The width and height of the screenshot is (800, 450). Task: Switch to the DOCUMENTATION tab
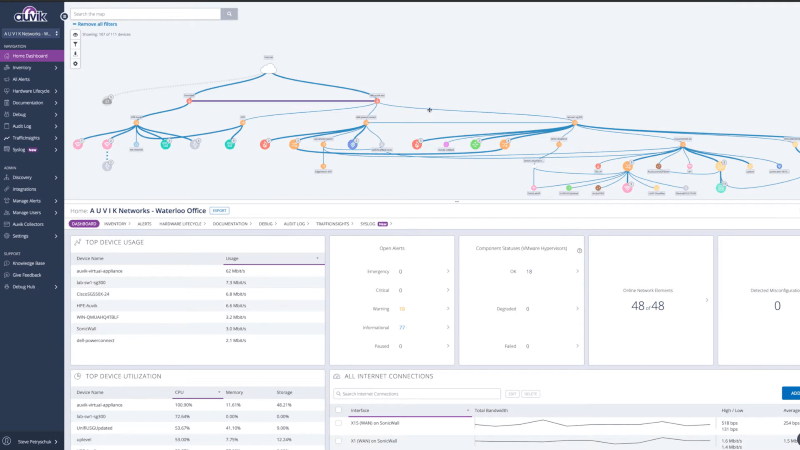point(230,224)
